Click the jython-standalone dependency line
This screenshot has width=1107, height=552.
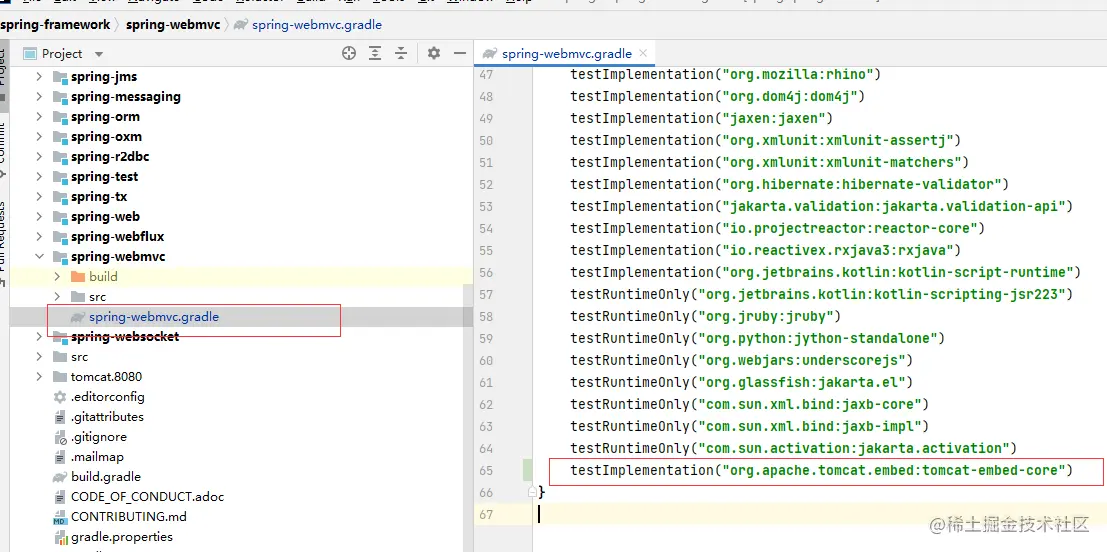[758, 339]
